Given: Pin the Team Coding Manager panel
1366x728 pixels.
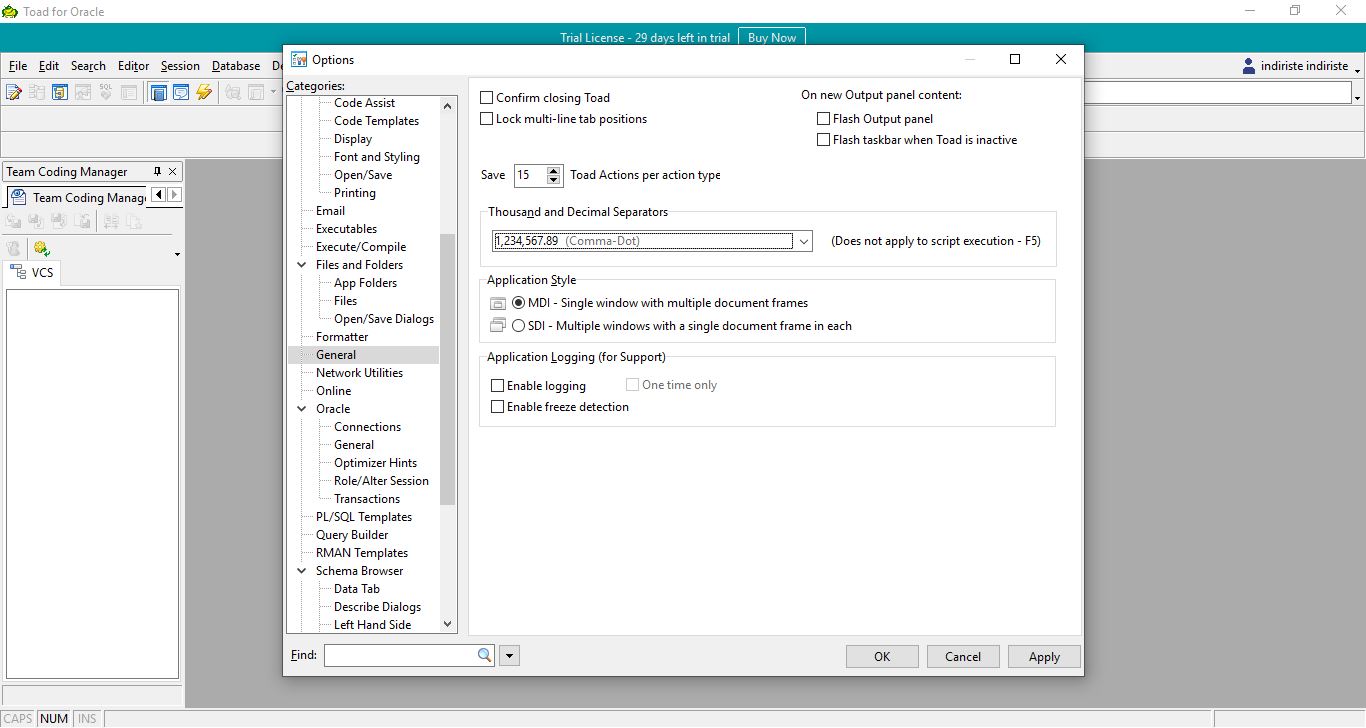Looking at the screenshot, I should click(x=157, y=171).
